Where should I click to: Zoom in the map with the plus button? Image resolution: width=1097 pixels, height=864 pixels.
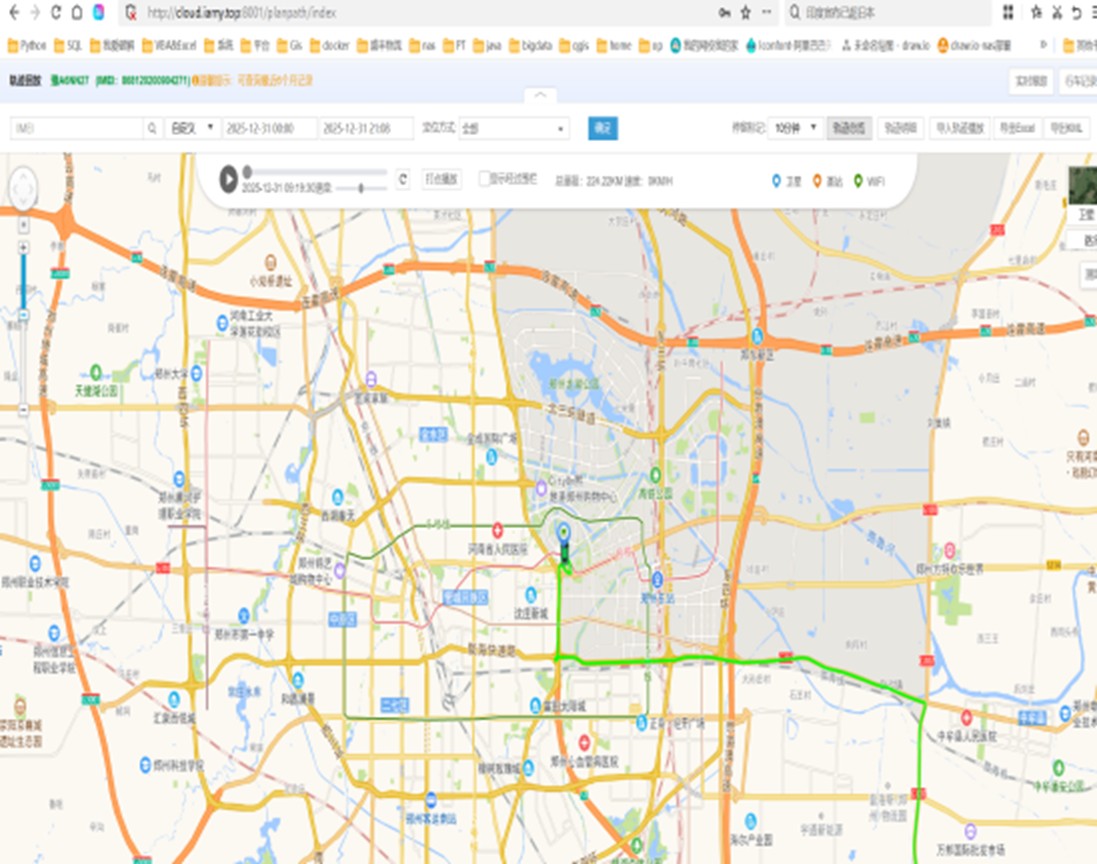click(24, 246)
